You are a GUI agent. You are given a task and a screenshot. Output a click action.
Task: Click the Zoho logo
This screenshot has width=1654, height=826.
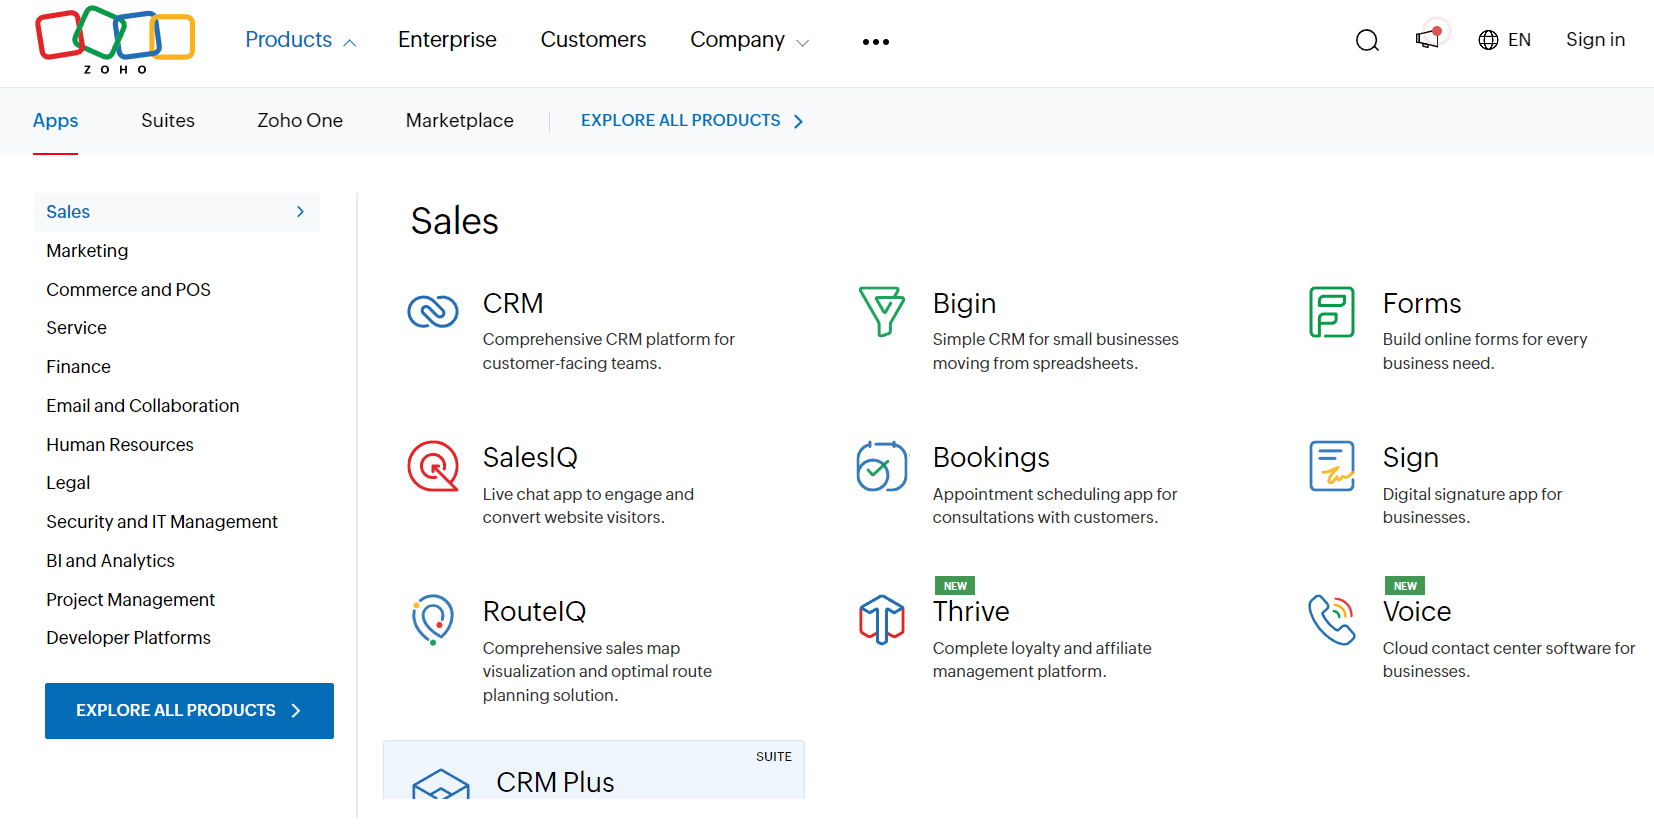115,40
